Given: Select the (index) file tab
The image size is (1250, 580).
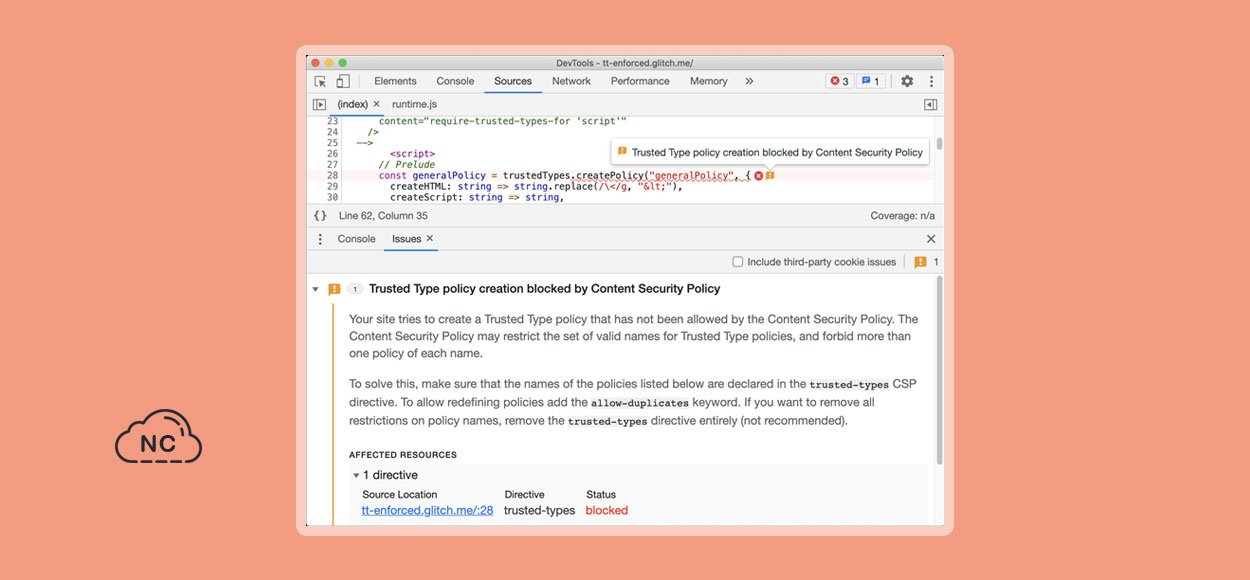Looking at the screenshot, I should 353,104.
